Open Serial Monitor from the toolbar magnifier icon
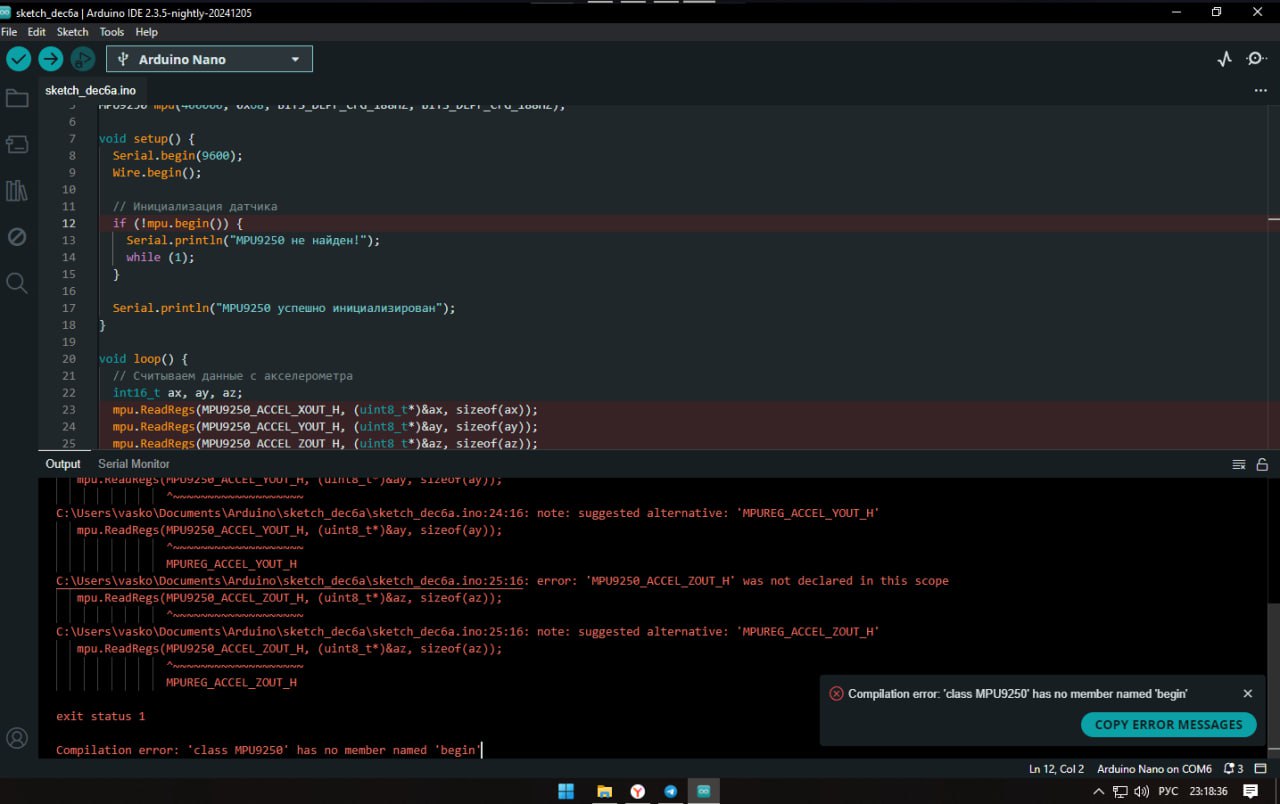The width and height of the screenshot is (1280, 804). click(x=1257, y=59)
